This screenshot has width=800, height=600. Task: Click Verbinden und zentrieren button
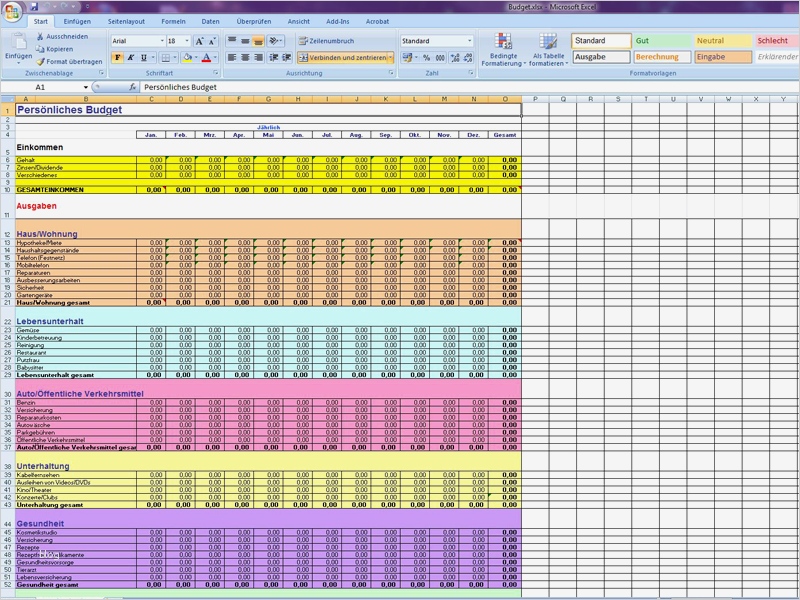[343, 58]
